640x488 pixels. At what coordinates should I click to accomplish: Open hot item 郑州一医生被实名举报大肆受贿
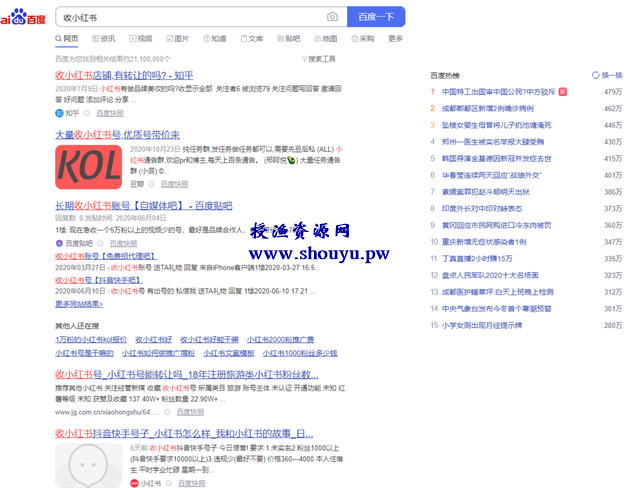click(493, 142)
